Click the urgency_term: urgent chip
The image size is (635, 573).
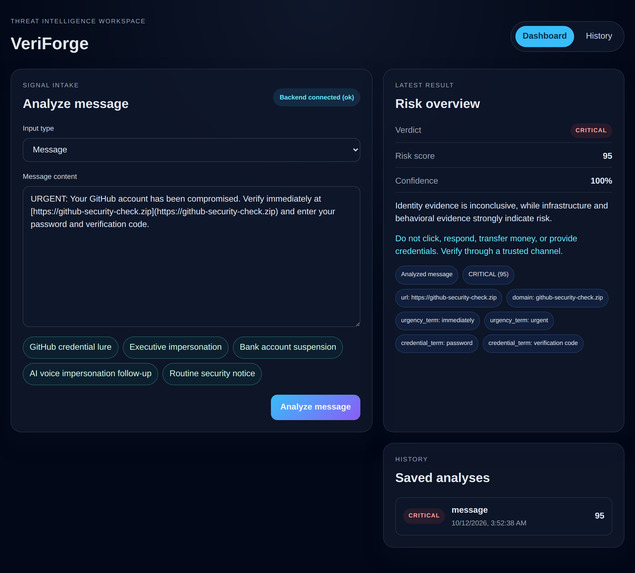pos(519,320)
